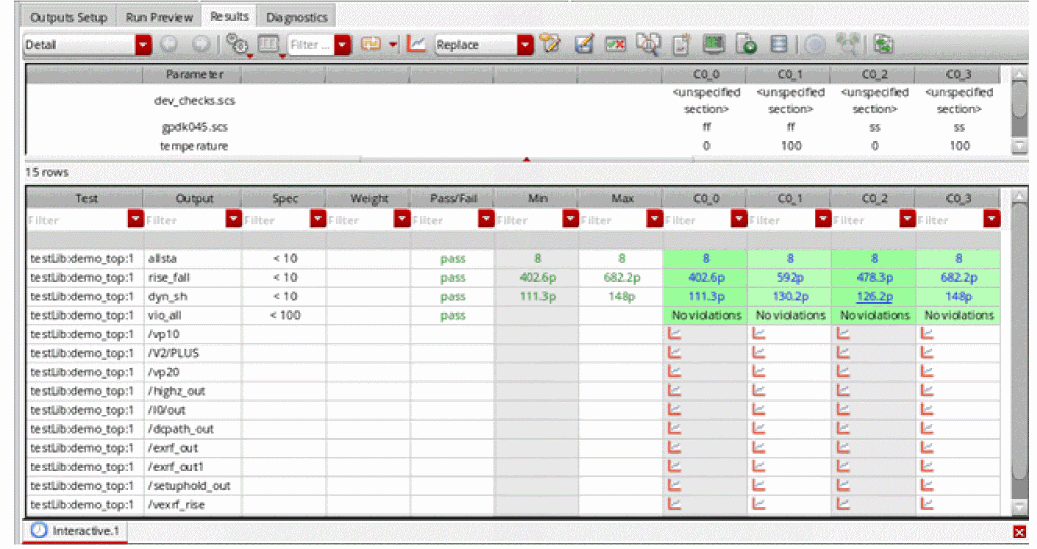The height and width of the screenshot is (549, 1037).
Task: Select the 402.6p cell under C0_0
Action: pyautogui.click(x=706, y=277)
